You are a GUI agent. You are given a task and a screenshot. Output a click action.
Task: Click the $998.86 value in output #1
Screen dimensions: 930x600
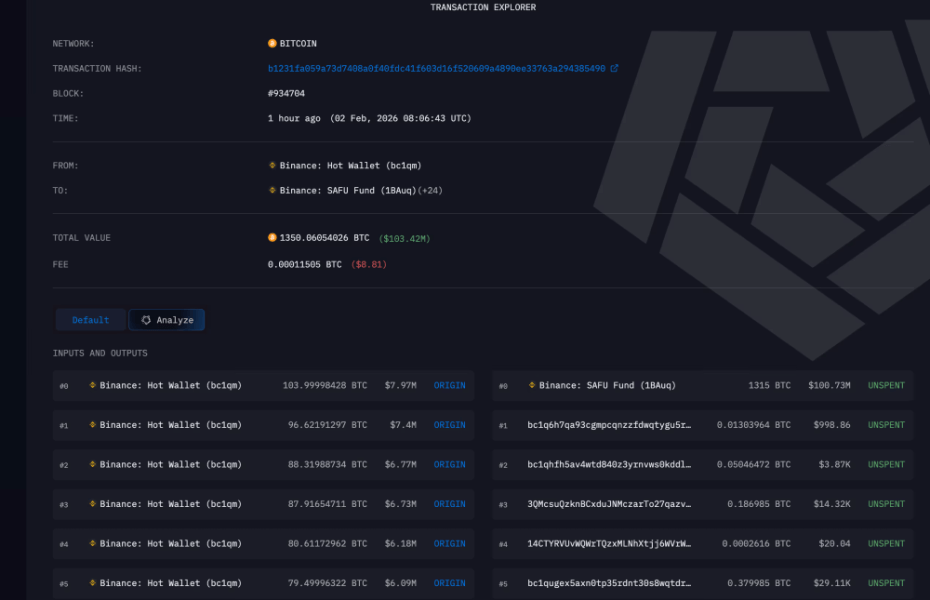coord(832,425)
